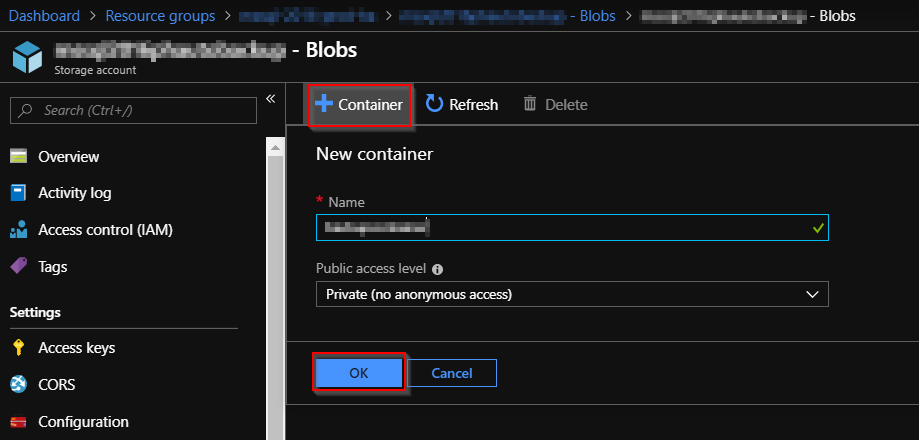The height and width of the screenshot is (440, 919).
Task: Click the Delete toolbar button
Action: [555, 104]
